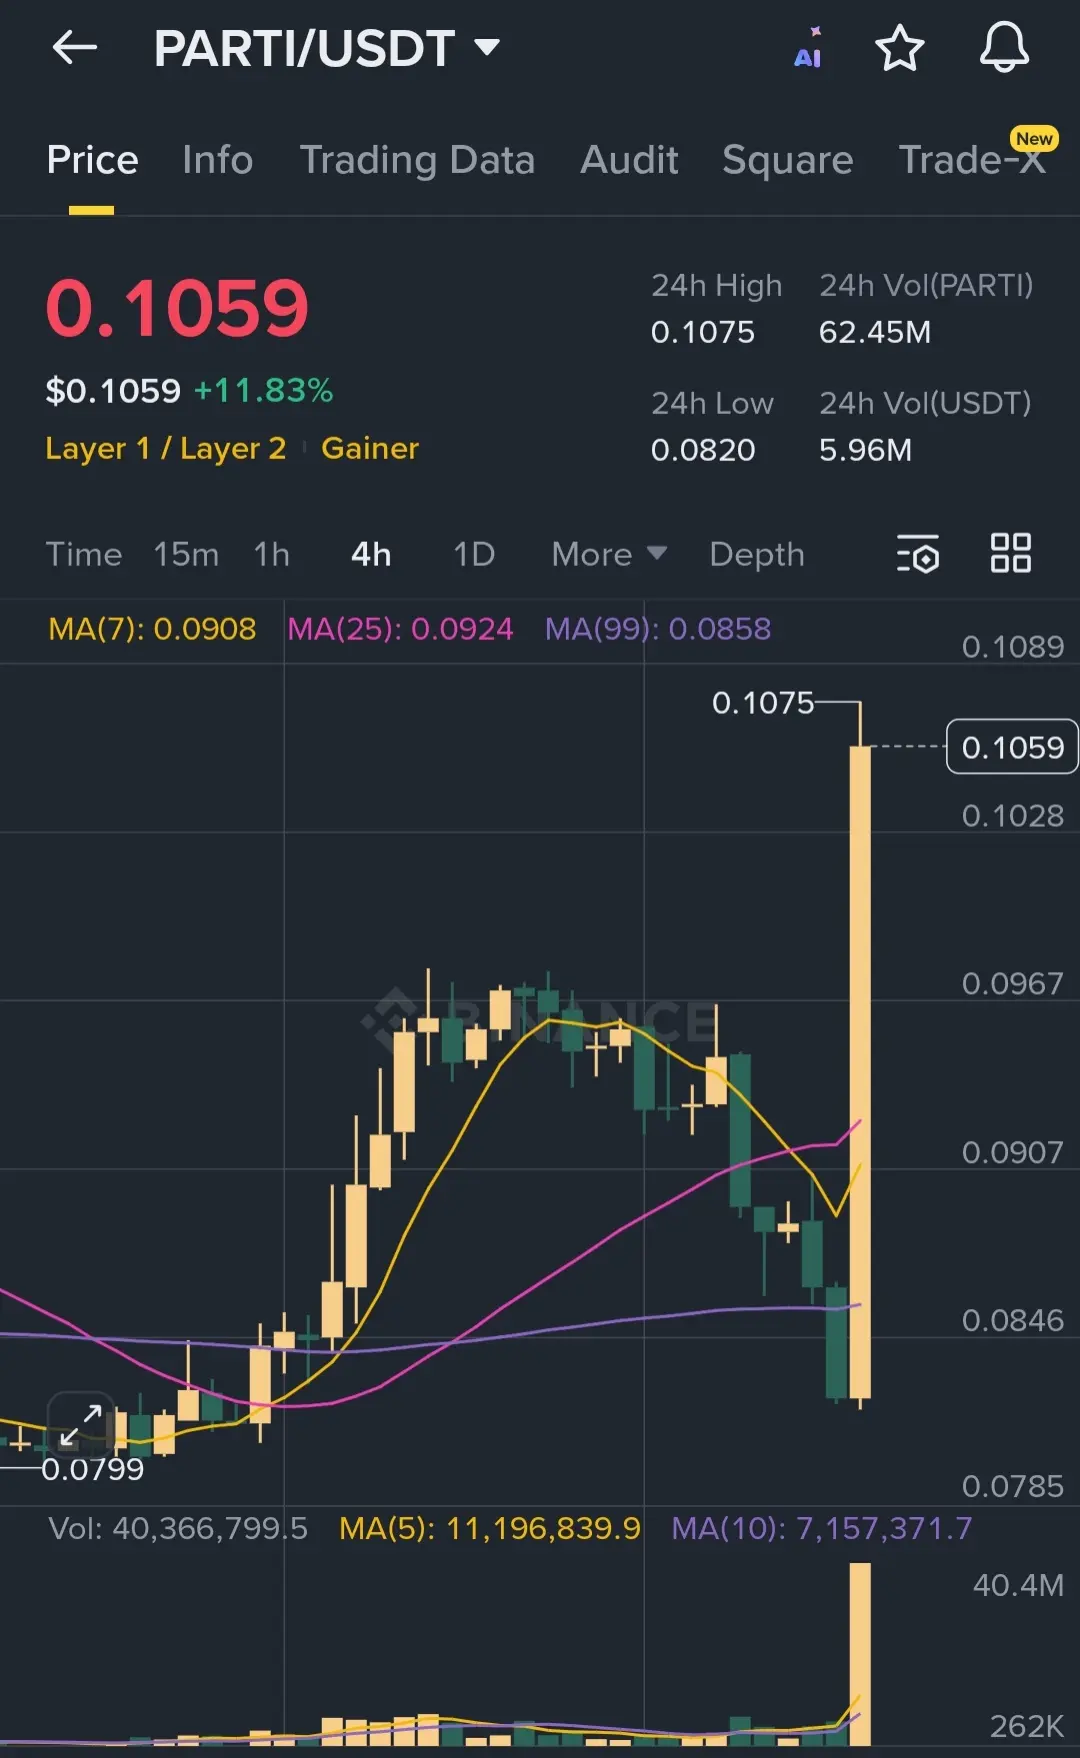The width and height of the screenshot is (1080, 1758).
Task: Select the Time chart interval
Action: [x=84, y=554]
